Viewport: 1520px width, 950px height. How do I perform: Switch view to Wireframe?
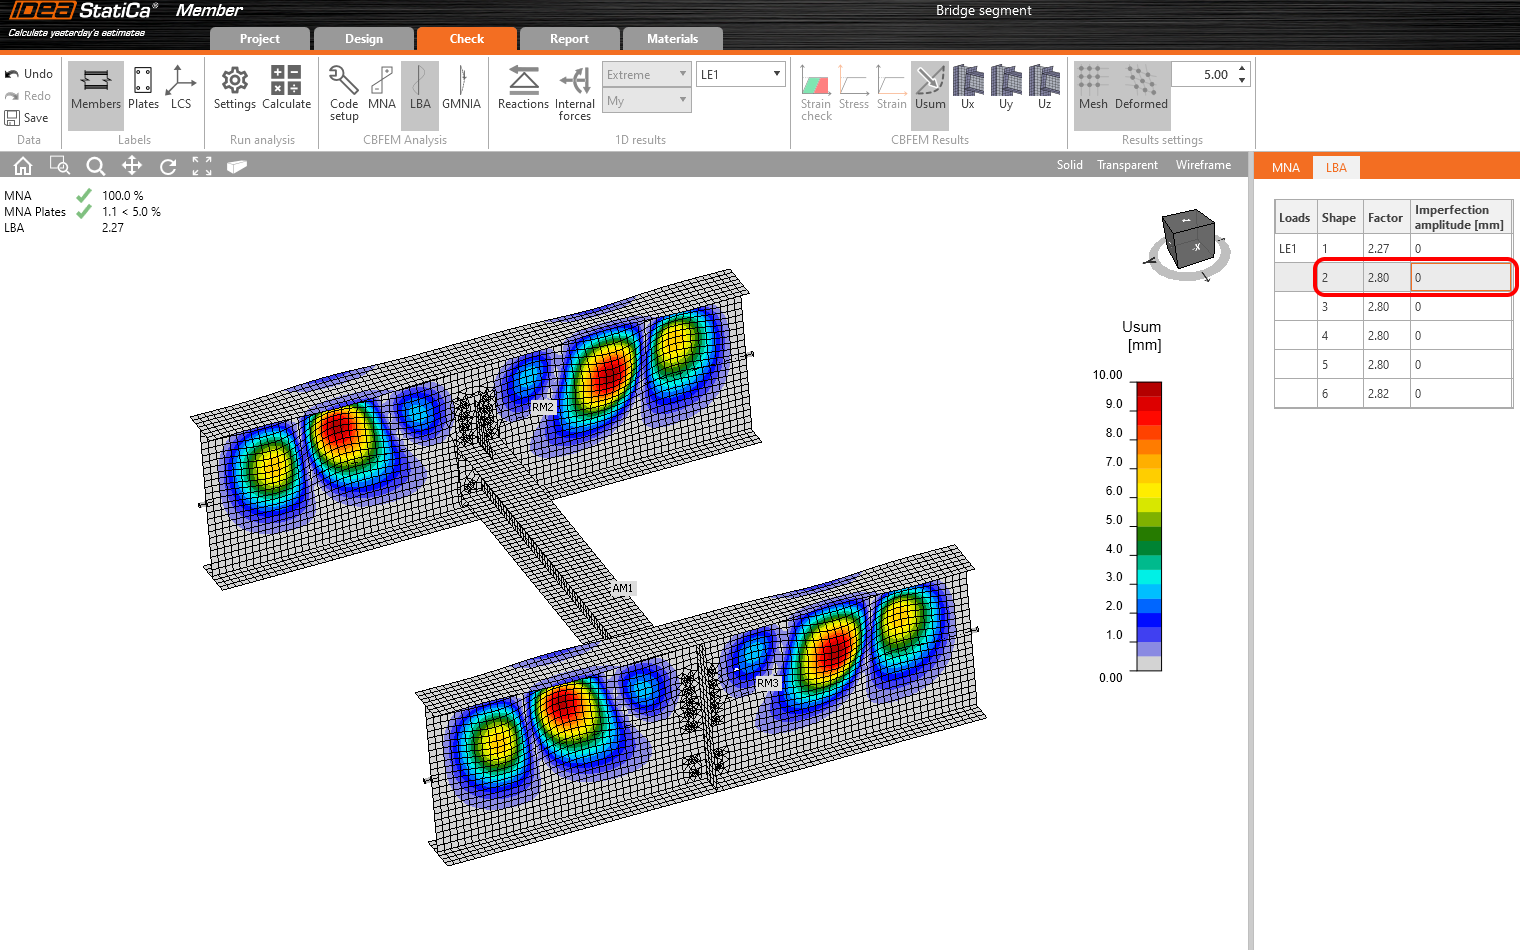click(1203, 165)
